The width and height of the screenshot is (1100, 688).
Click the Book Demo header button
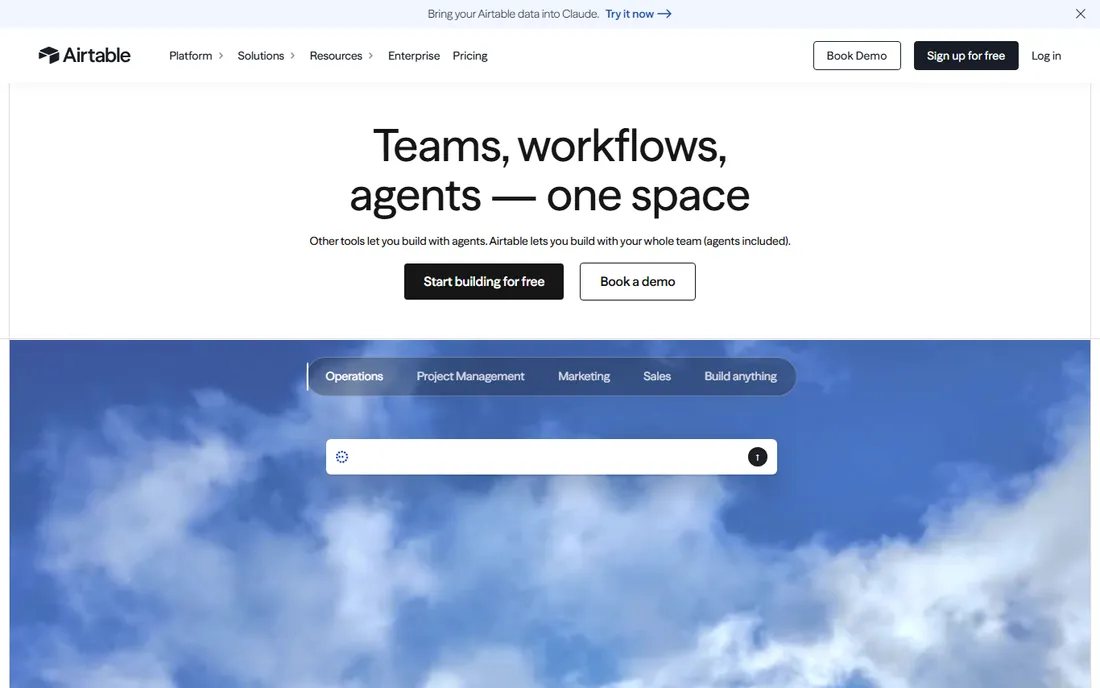pyautogui.click(x=857, y=55)
